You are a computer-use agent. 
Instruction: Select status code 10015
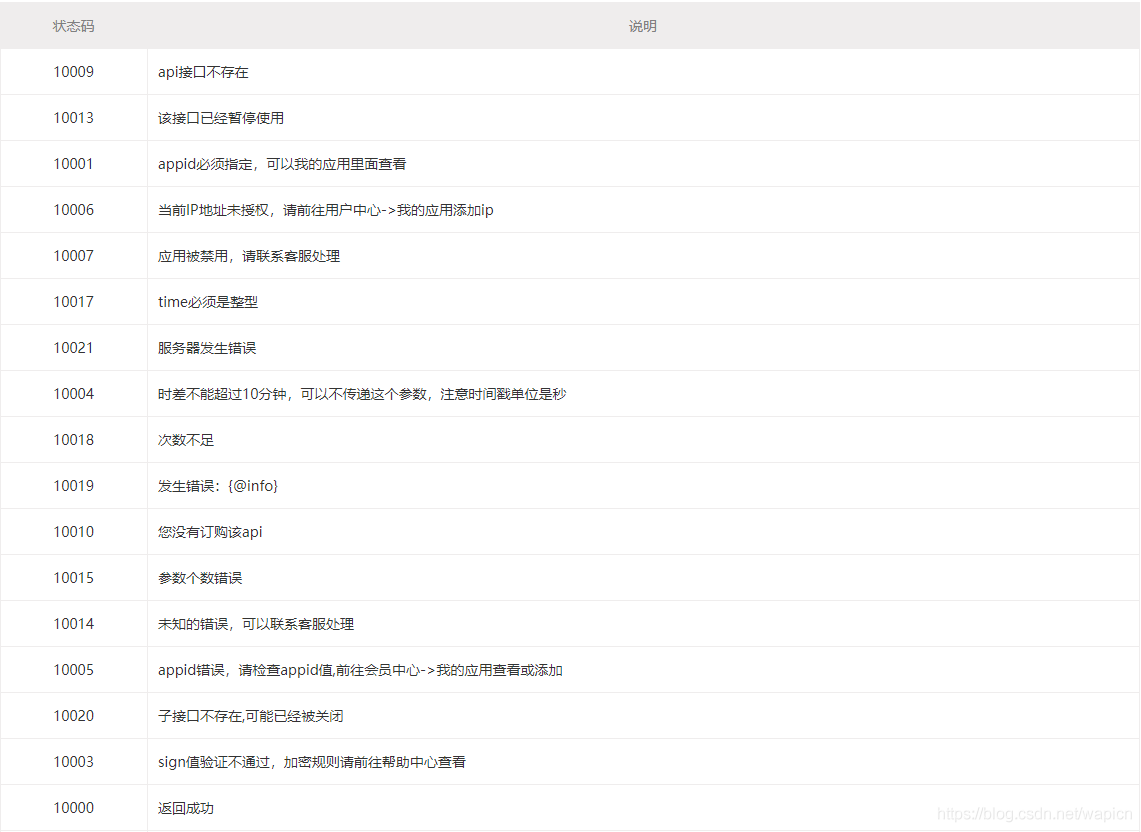pyautogui.click(x=73, y=577)
